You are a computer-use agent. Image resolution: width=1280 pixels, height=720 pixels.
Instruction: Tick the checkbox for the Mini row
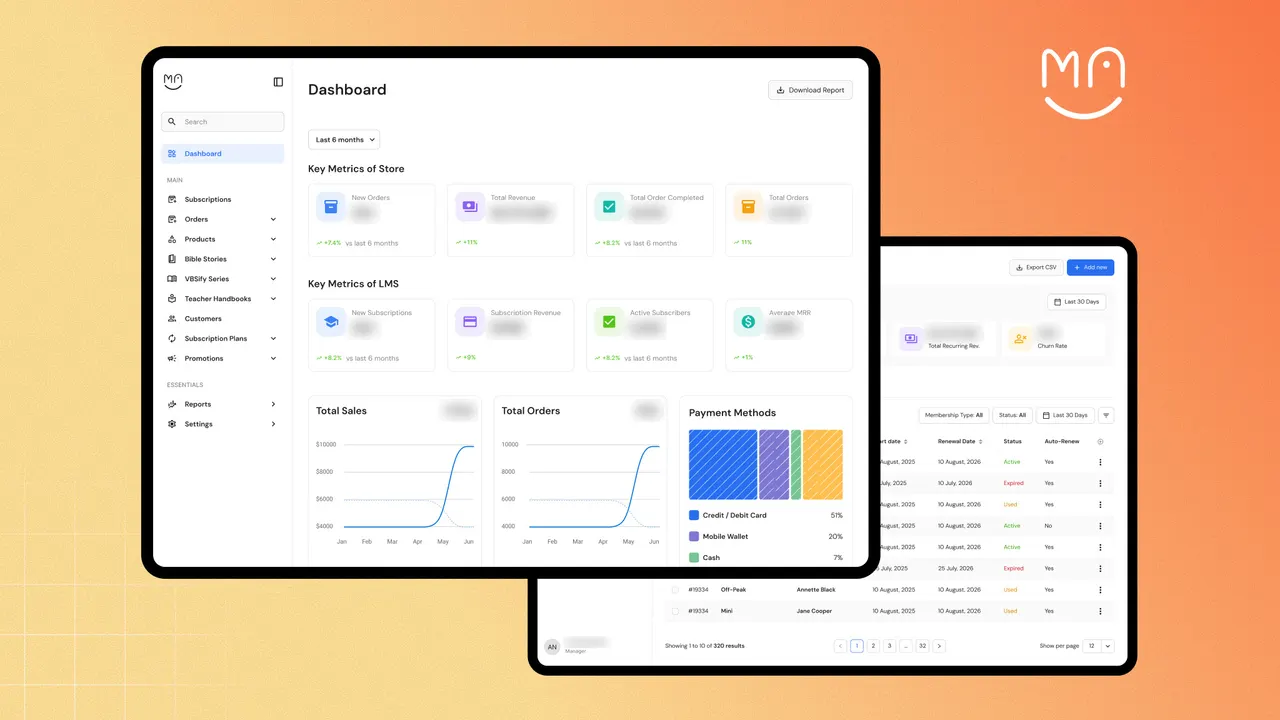(x=675, y=611)
